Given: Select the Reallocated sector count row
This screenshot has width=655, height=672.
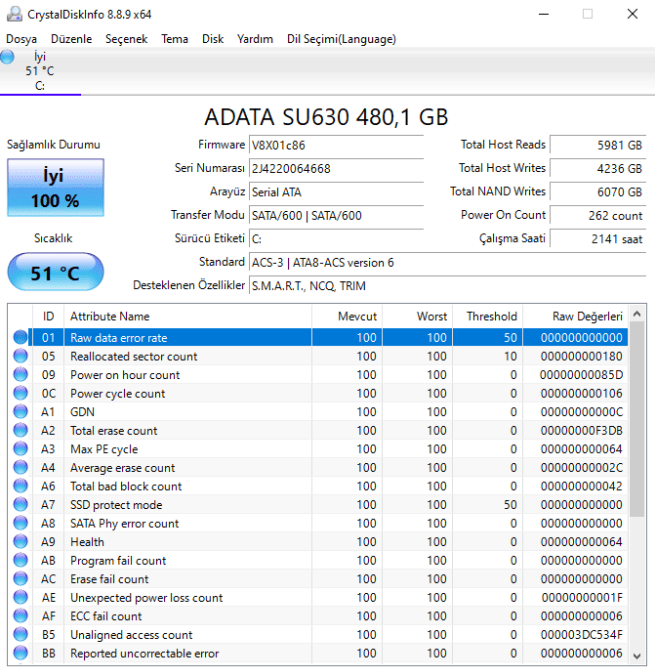Looking at the screenshot, I should 318,356.
